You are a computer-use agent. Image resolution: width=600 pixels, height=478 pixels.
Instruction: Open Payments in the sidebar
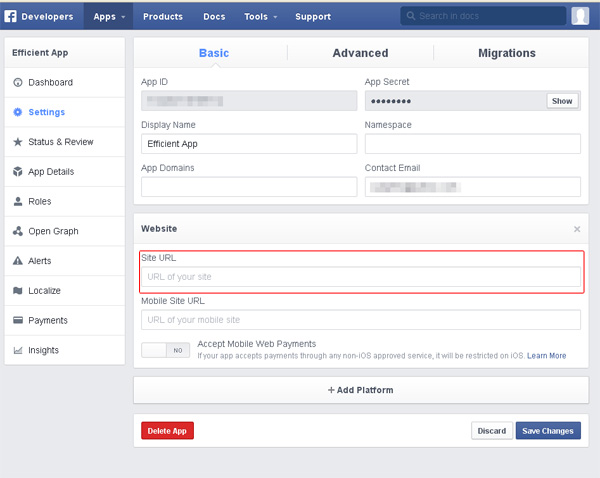pyautogui.click(x=65, y=320)
